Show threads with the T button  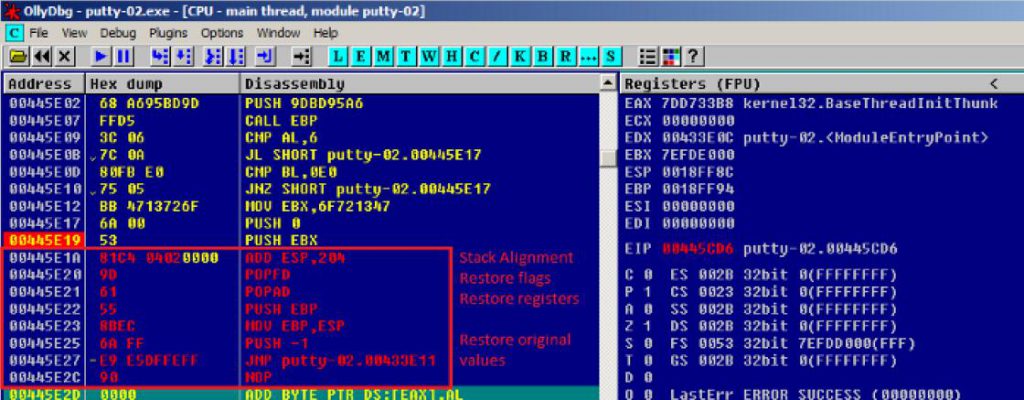406,57
